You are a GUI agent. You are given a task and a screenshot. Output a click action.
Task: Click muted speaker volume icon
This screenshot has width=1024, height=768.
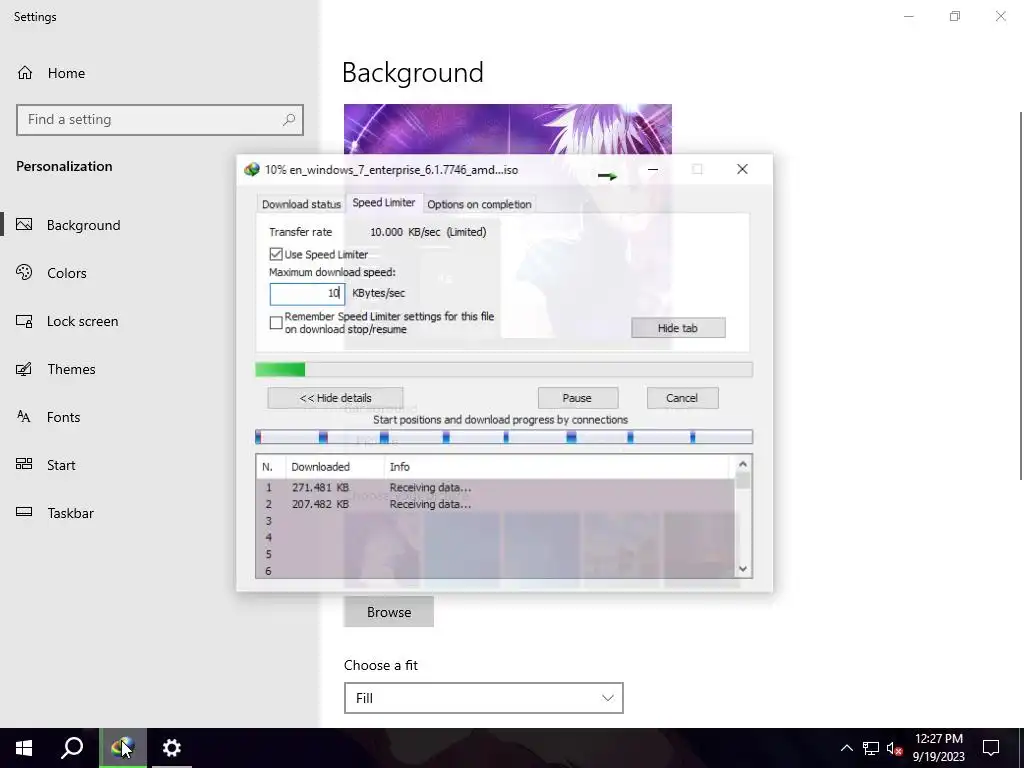tap(894, 748)
